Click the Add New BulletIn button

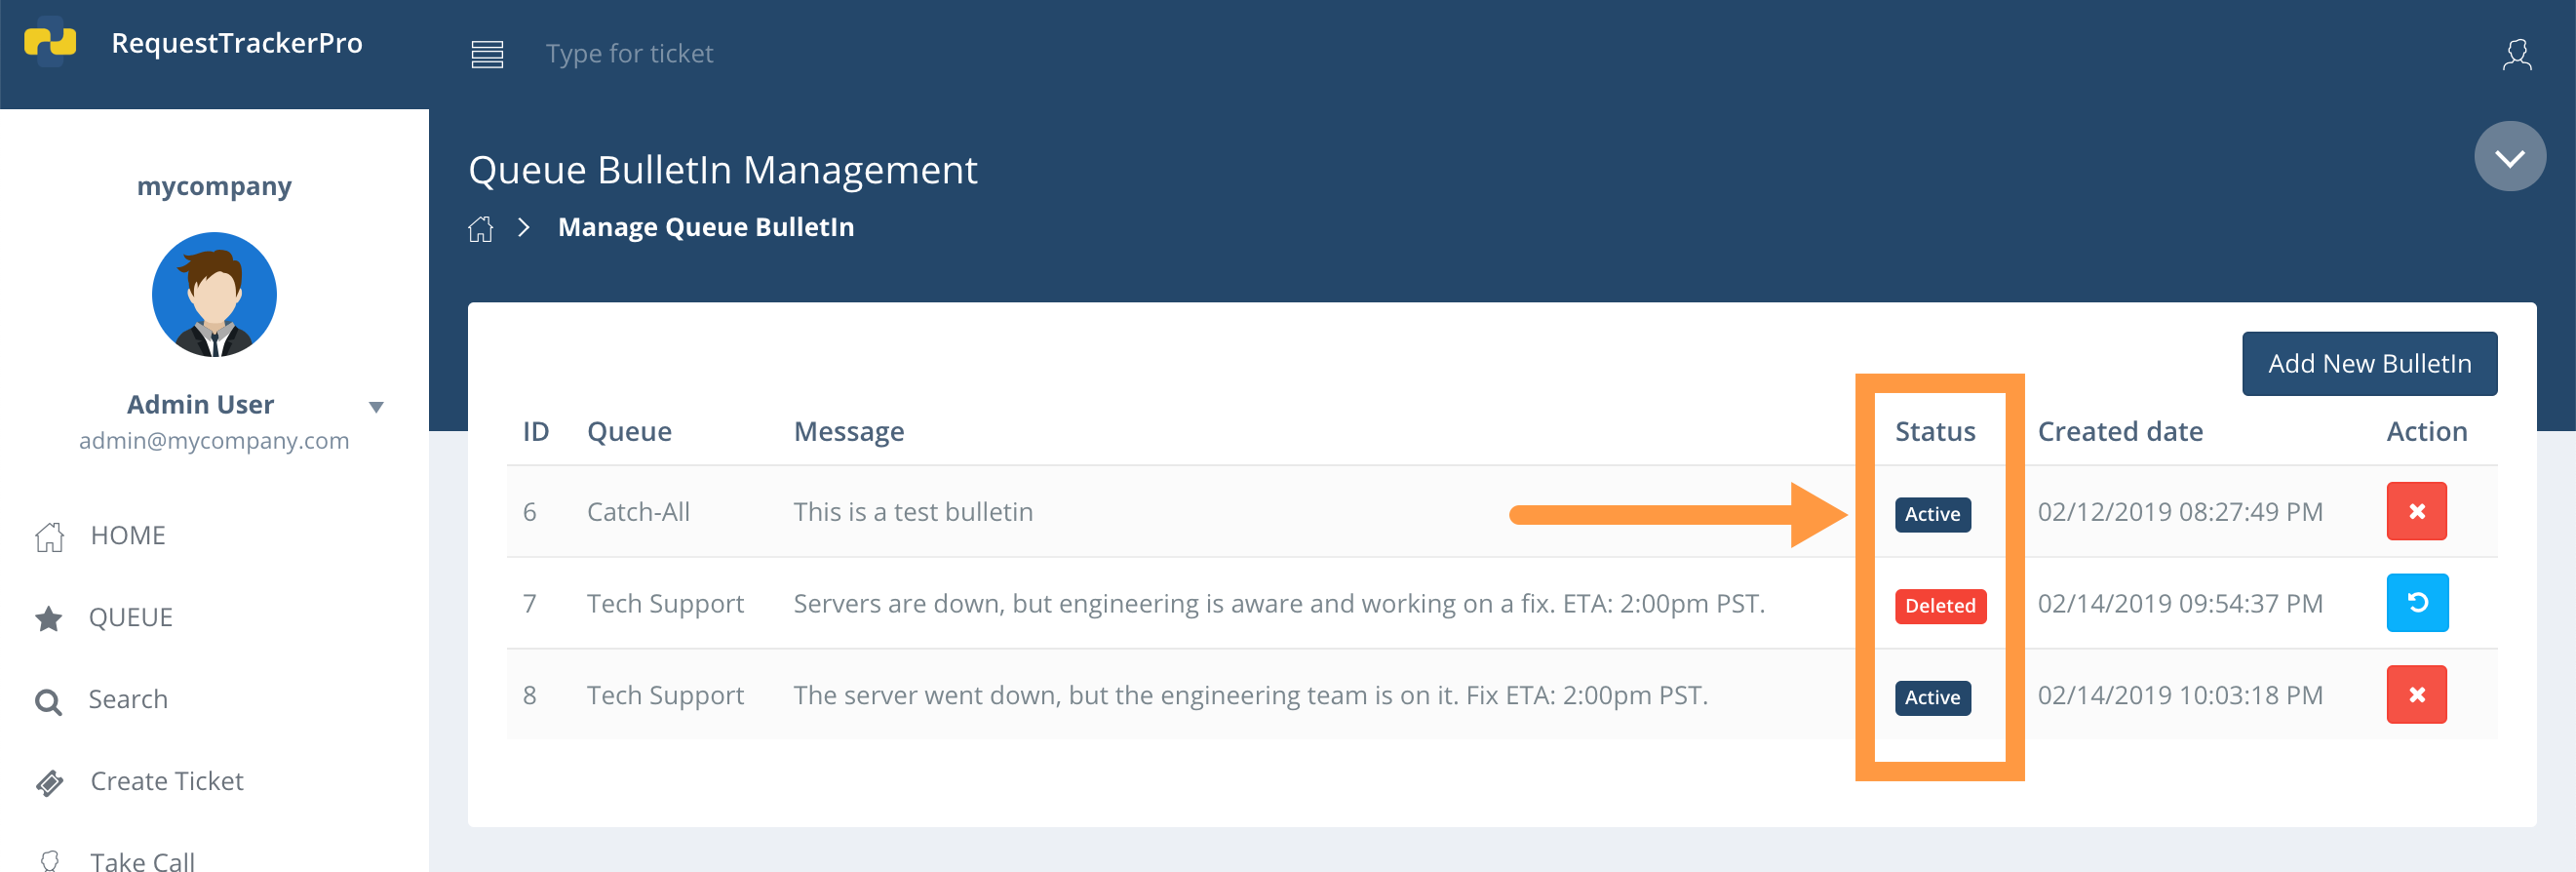tap(2368, 364)
